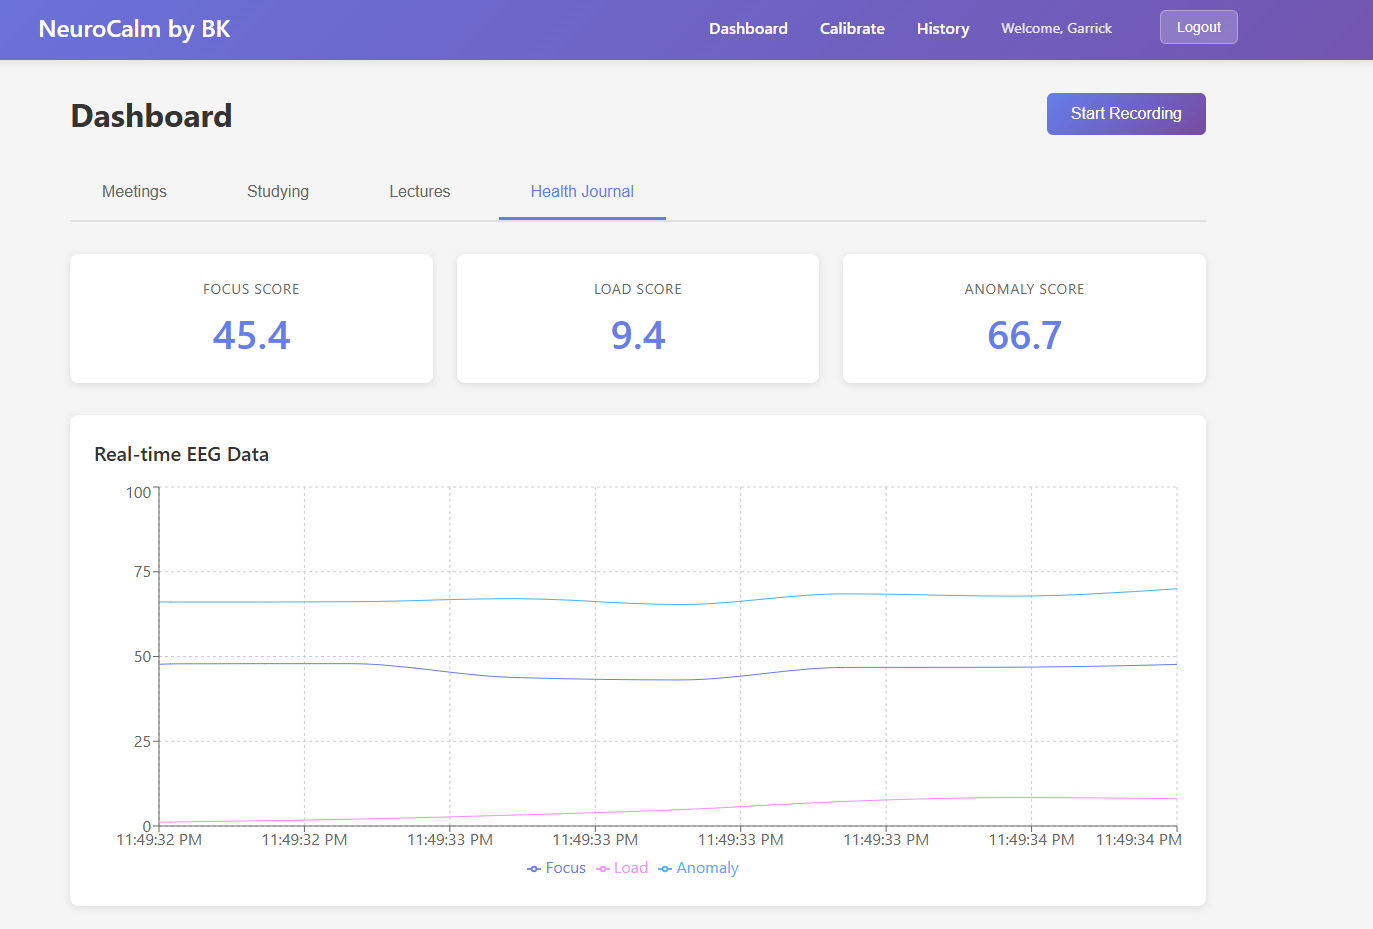Select the Health Journal tab
This screenshot has height=929, width=1373.
point(582,191)
